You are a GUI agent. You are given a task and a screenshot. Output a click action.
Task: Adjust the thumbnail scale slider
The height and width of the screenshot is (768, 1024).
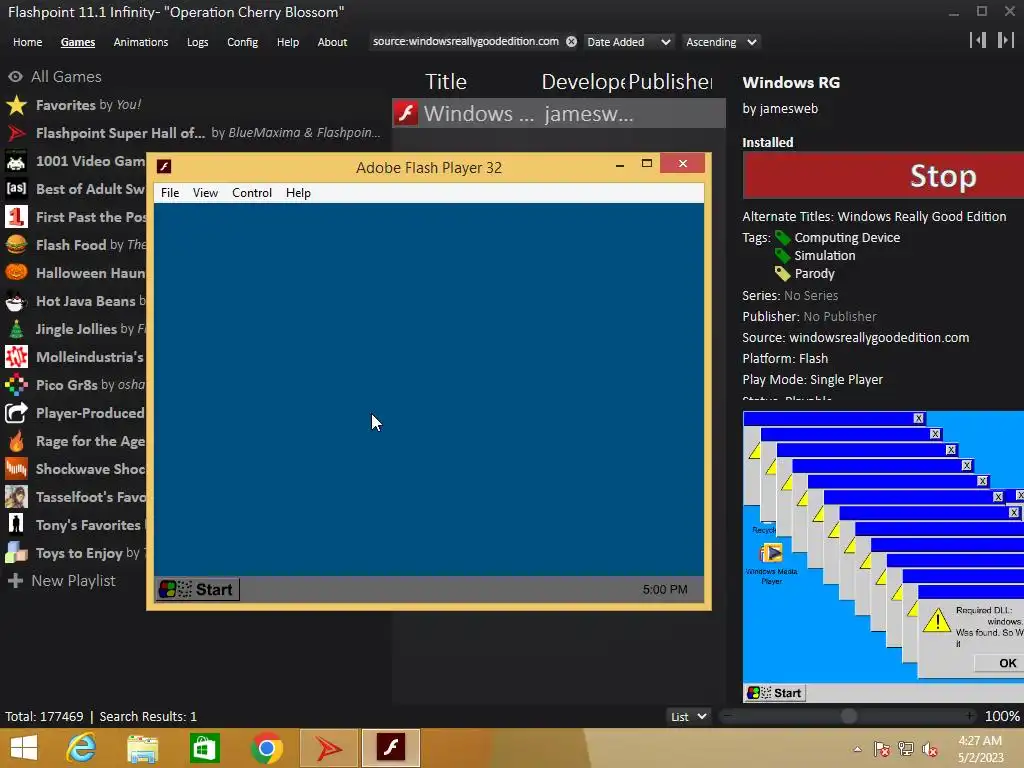click(x=848, y=716)
